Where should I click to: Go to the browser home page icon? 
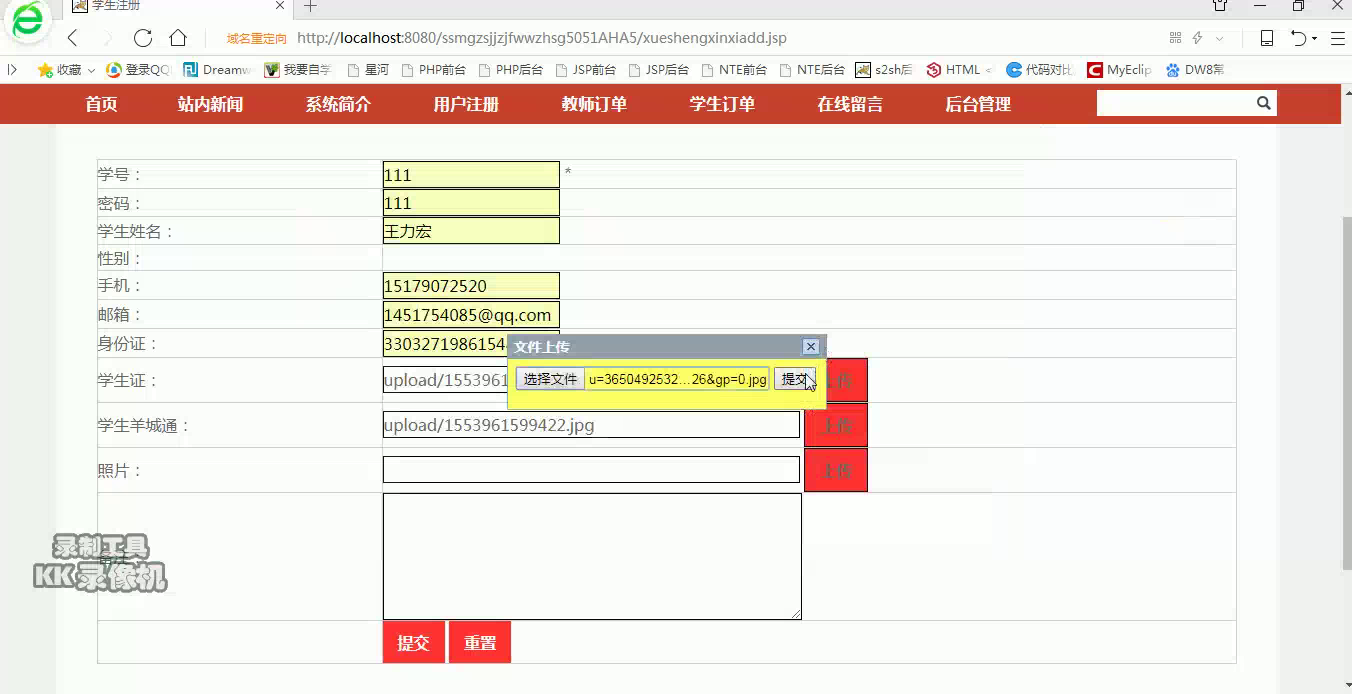pos(178,38)
